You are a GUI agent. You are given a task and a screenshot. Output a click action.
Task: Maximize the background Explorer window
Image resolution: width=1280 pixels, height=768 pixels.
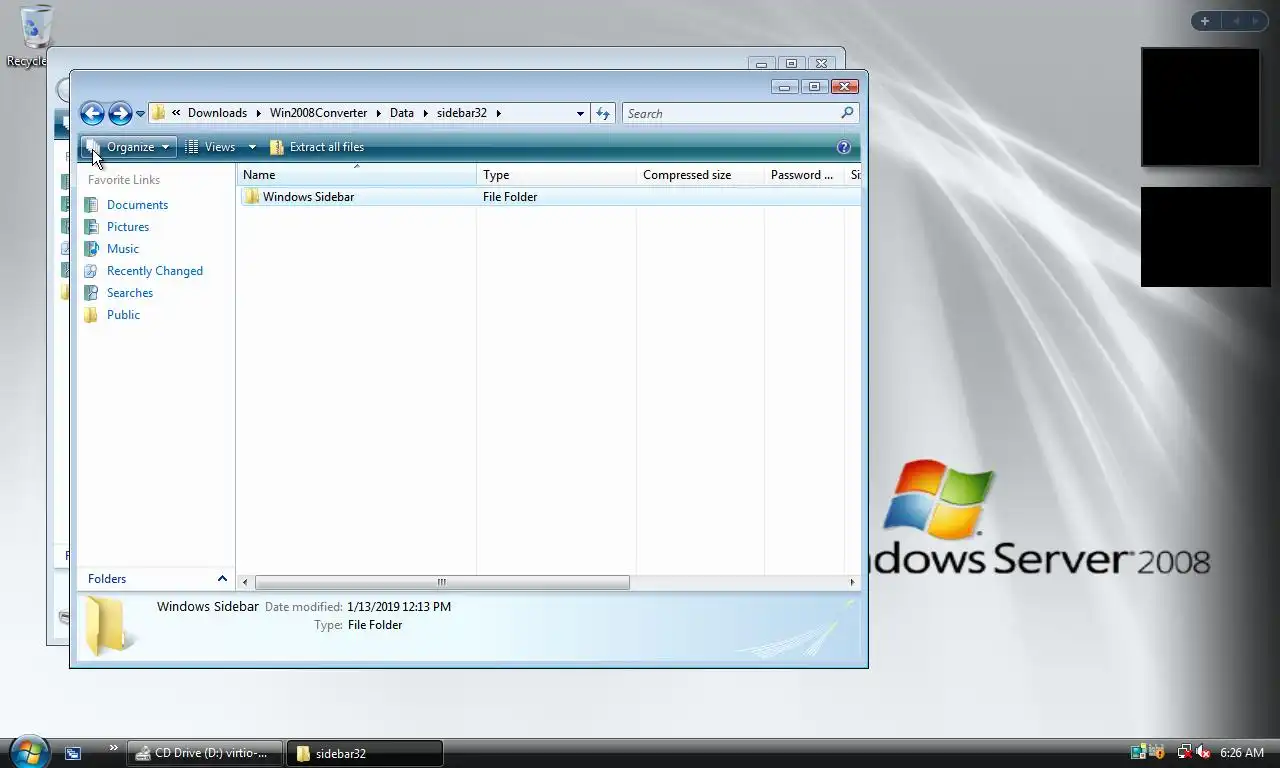click(791, 63)
